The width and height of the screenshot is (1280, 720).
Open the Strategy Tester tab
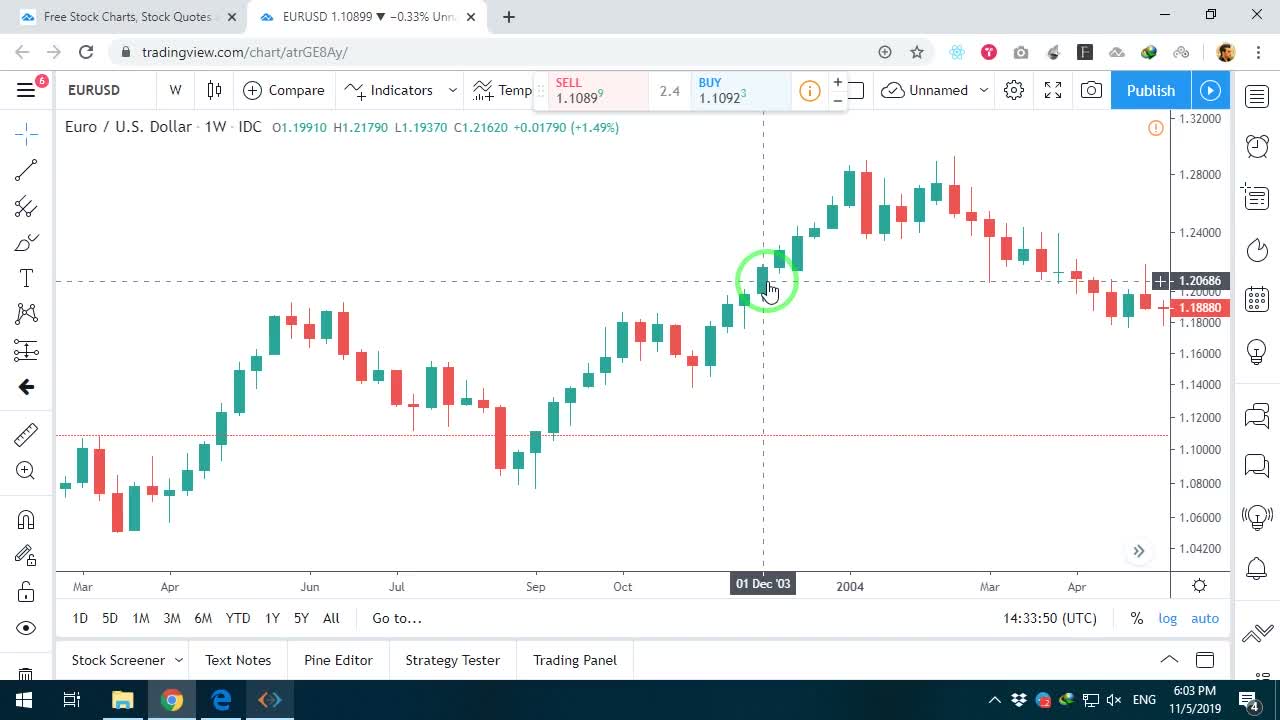452,660
